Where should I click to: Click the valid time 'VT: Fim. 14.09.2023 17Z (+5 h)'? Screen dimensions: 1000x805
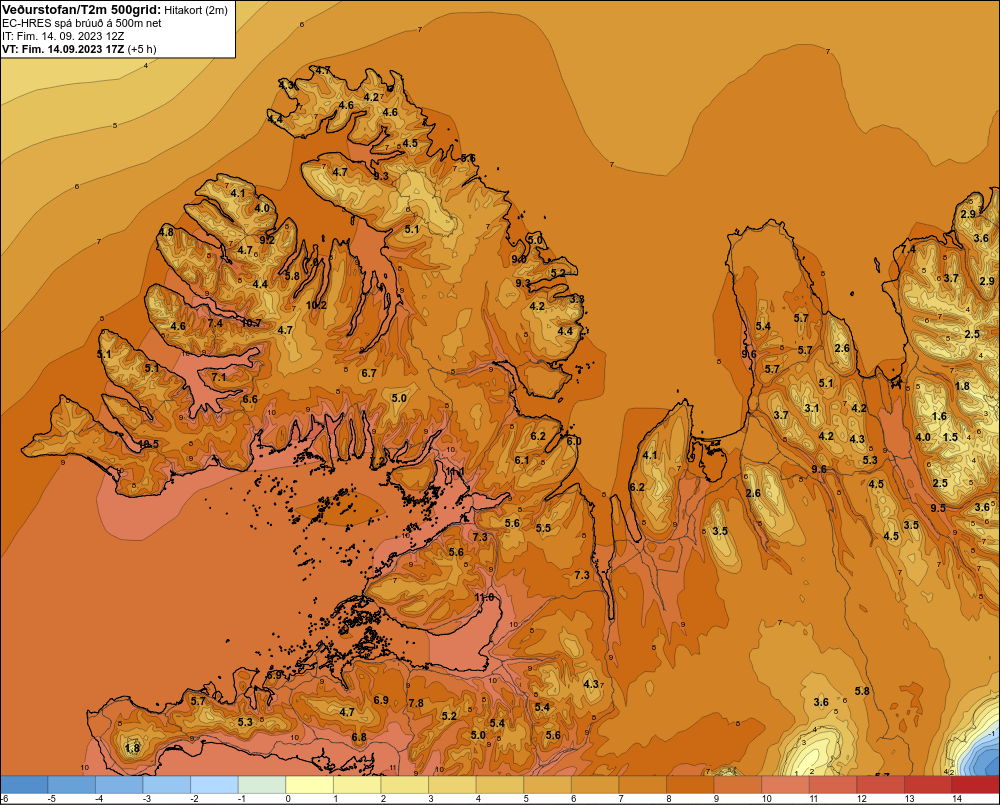tap(79, 49)
